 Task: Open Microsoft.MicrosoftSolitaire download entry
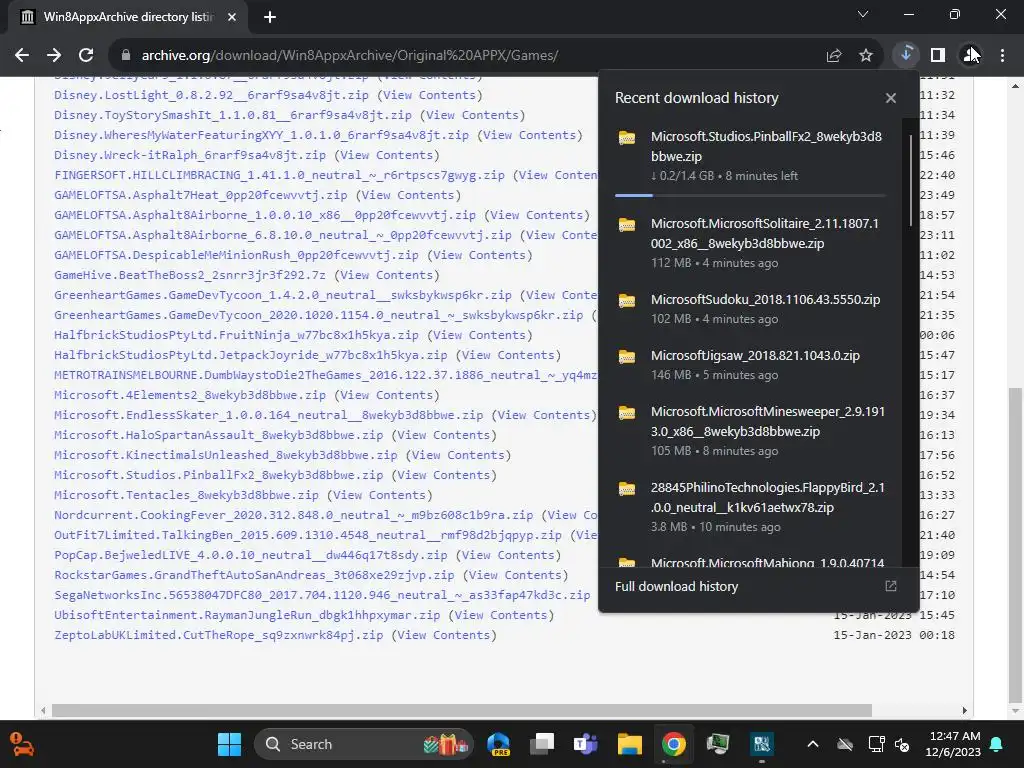point(750,243)
